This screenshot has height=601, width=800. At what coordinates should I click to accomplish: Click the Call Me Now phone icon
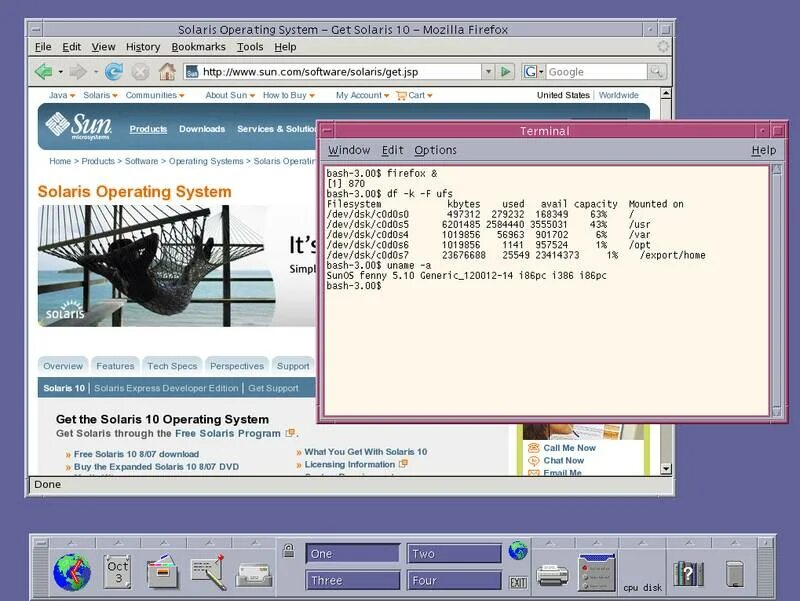pyautogui.click(x=534, y=448)
